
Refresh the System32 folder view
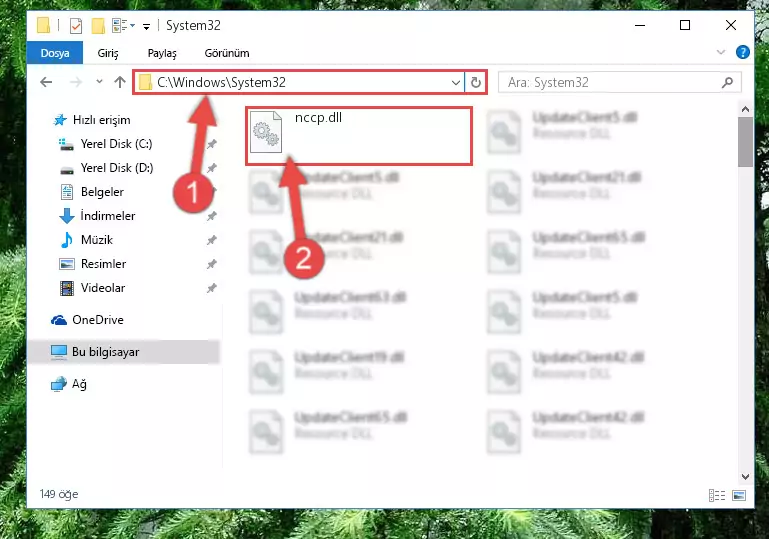click(x=476, y=82)
